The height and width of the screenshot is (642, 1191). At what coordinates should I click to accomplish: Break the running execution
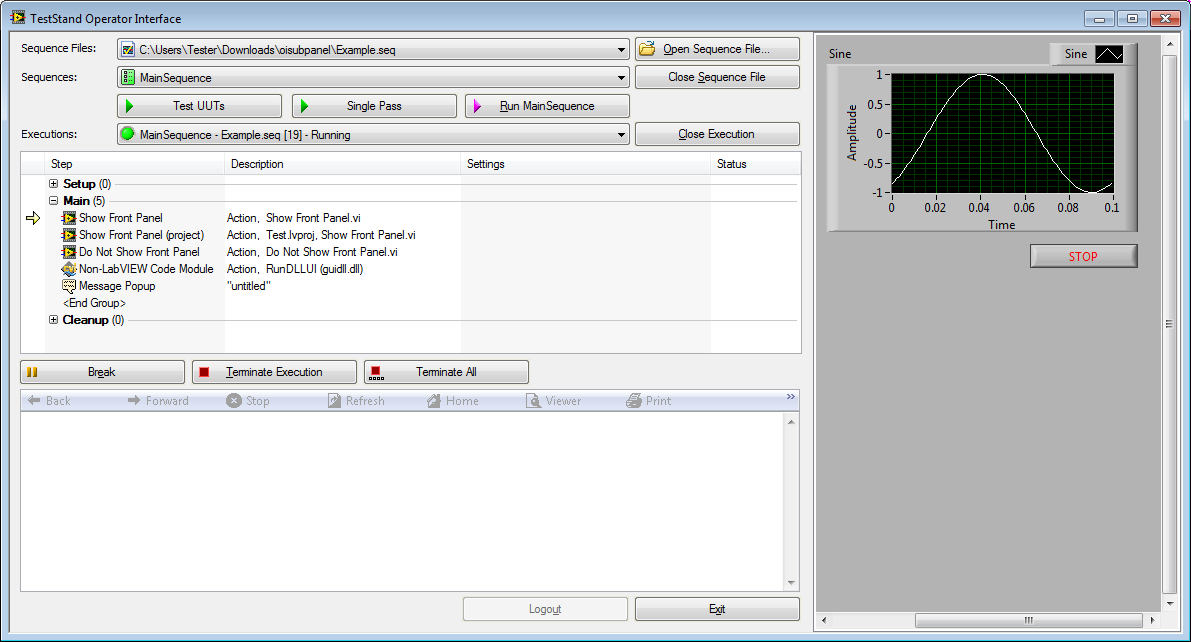[x=102, y=372]
